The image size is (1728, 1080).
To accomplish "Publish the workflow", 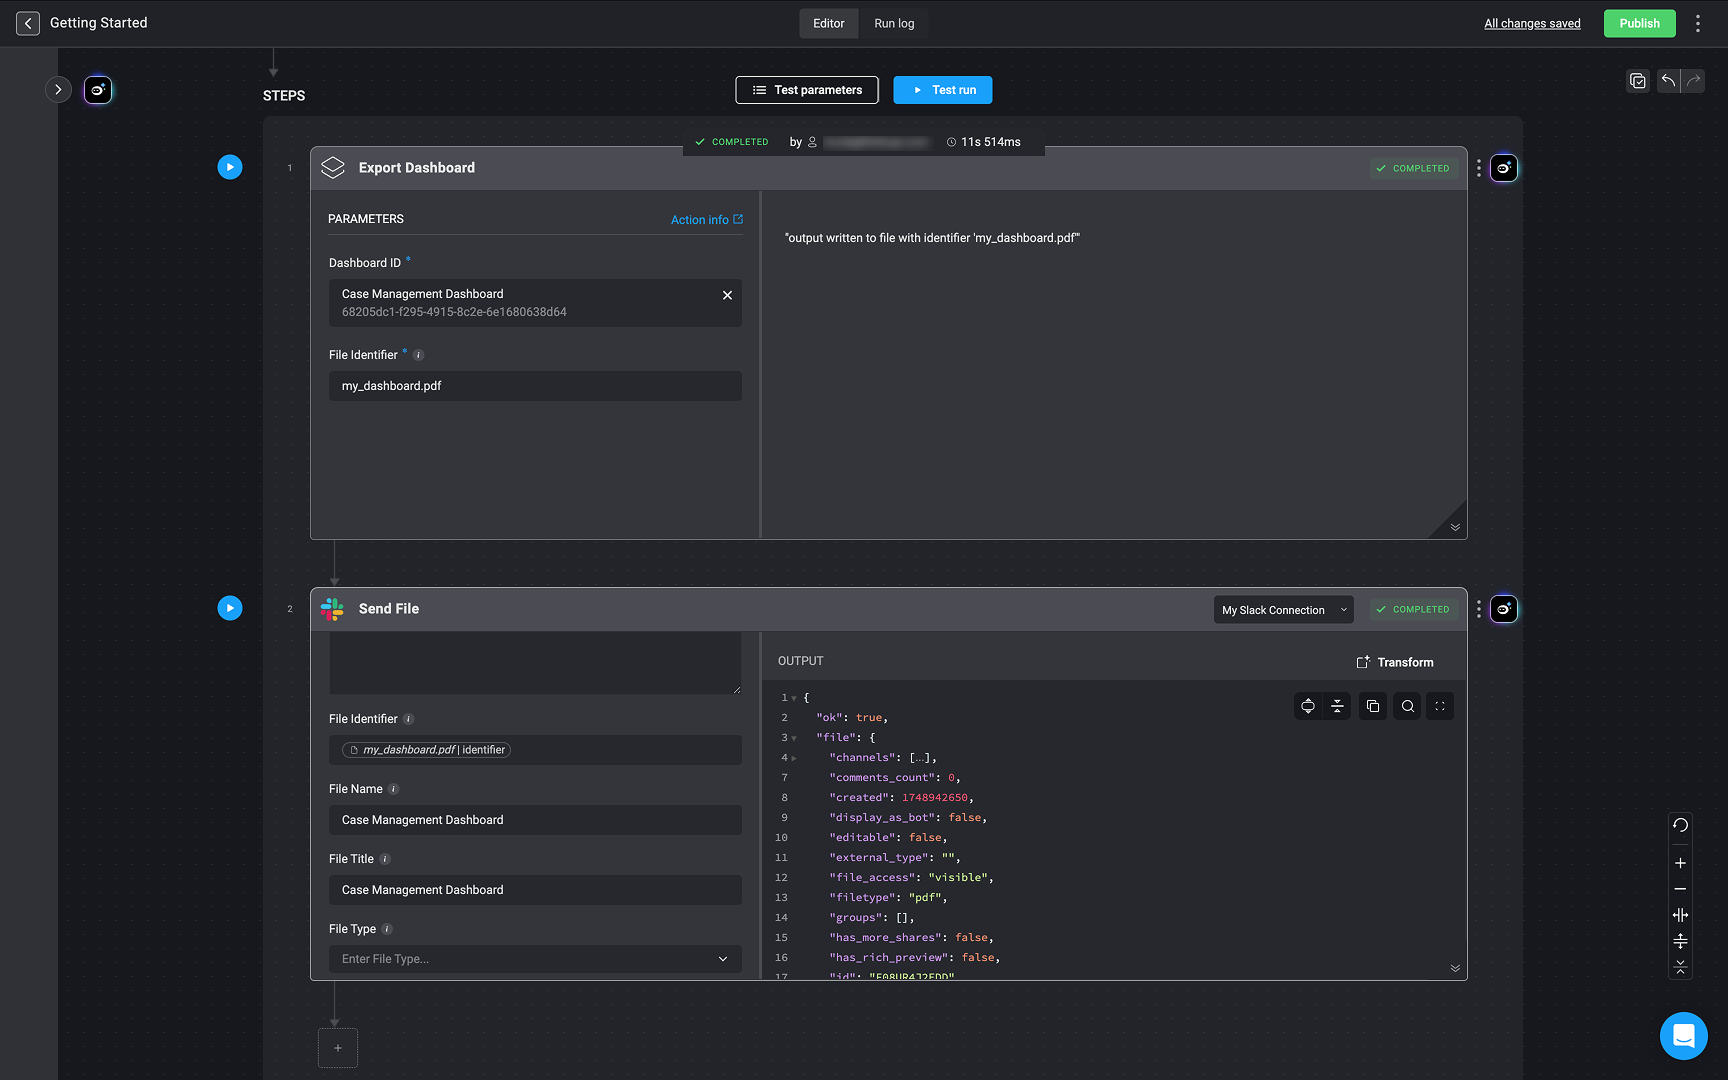I will pyautogui.click(x=1639, y=23).
